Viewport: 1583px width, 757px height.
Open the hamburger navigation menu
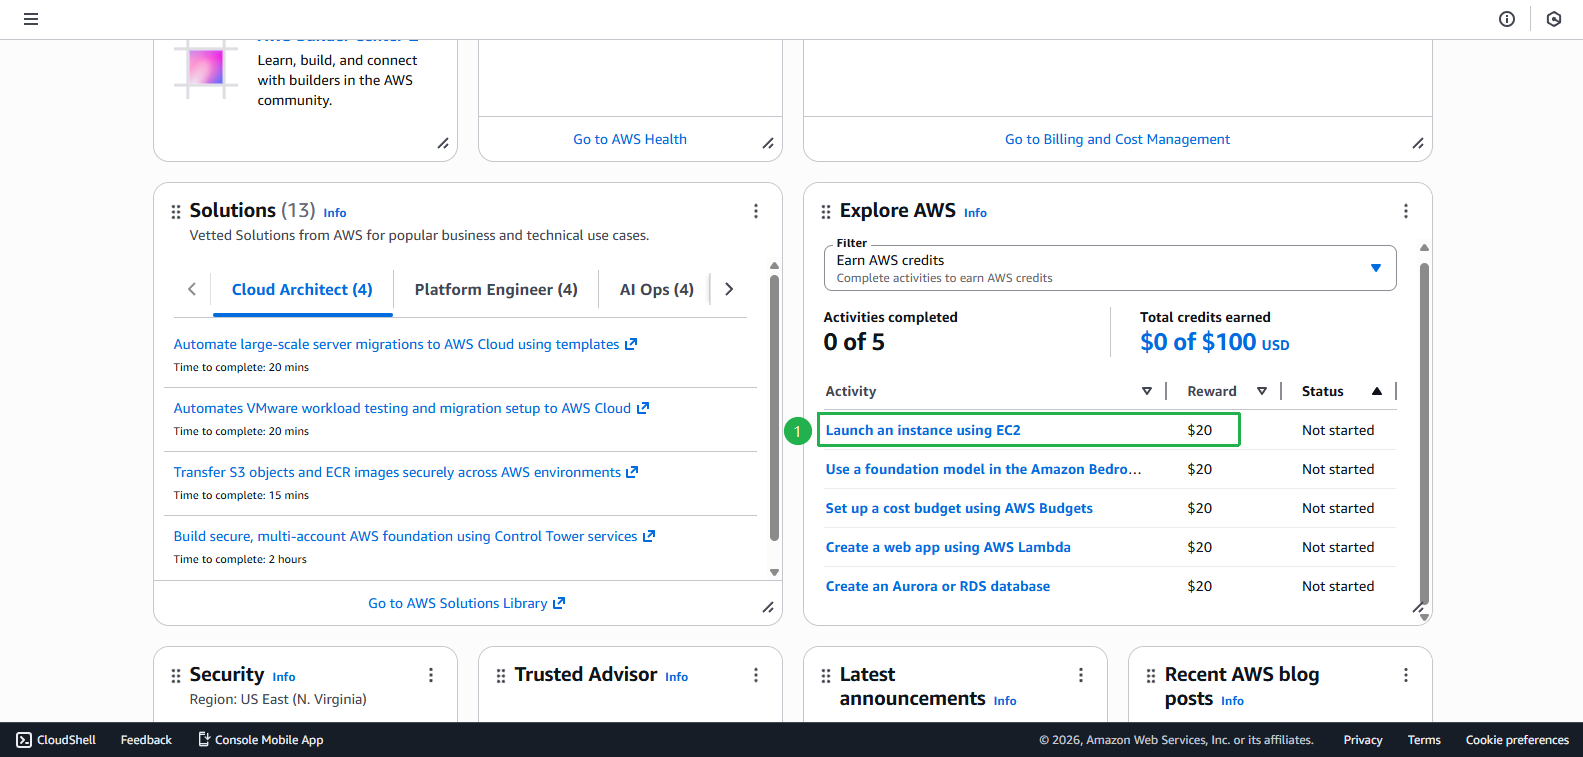(x=31, y=19)
